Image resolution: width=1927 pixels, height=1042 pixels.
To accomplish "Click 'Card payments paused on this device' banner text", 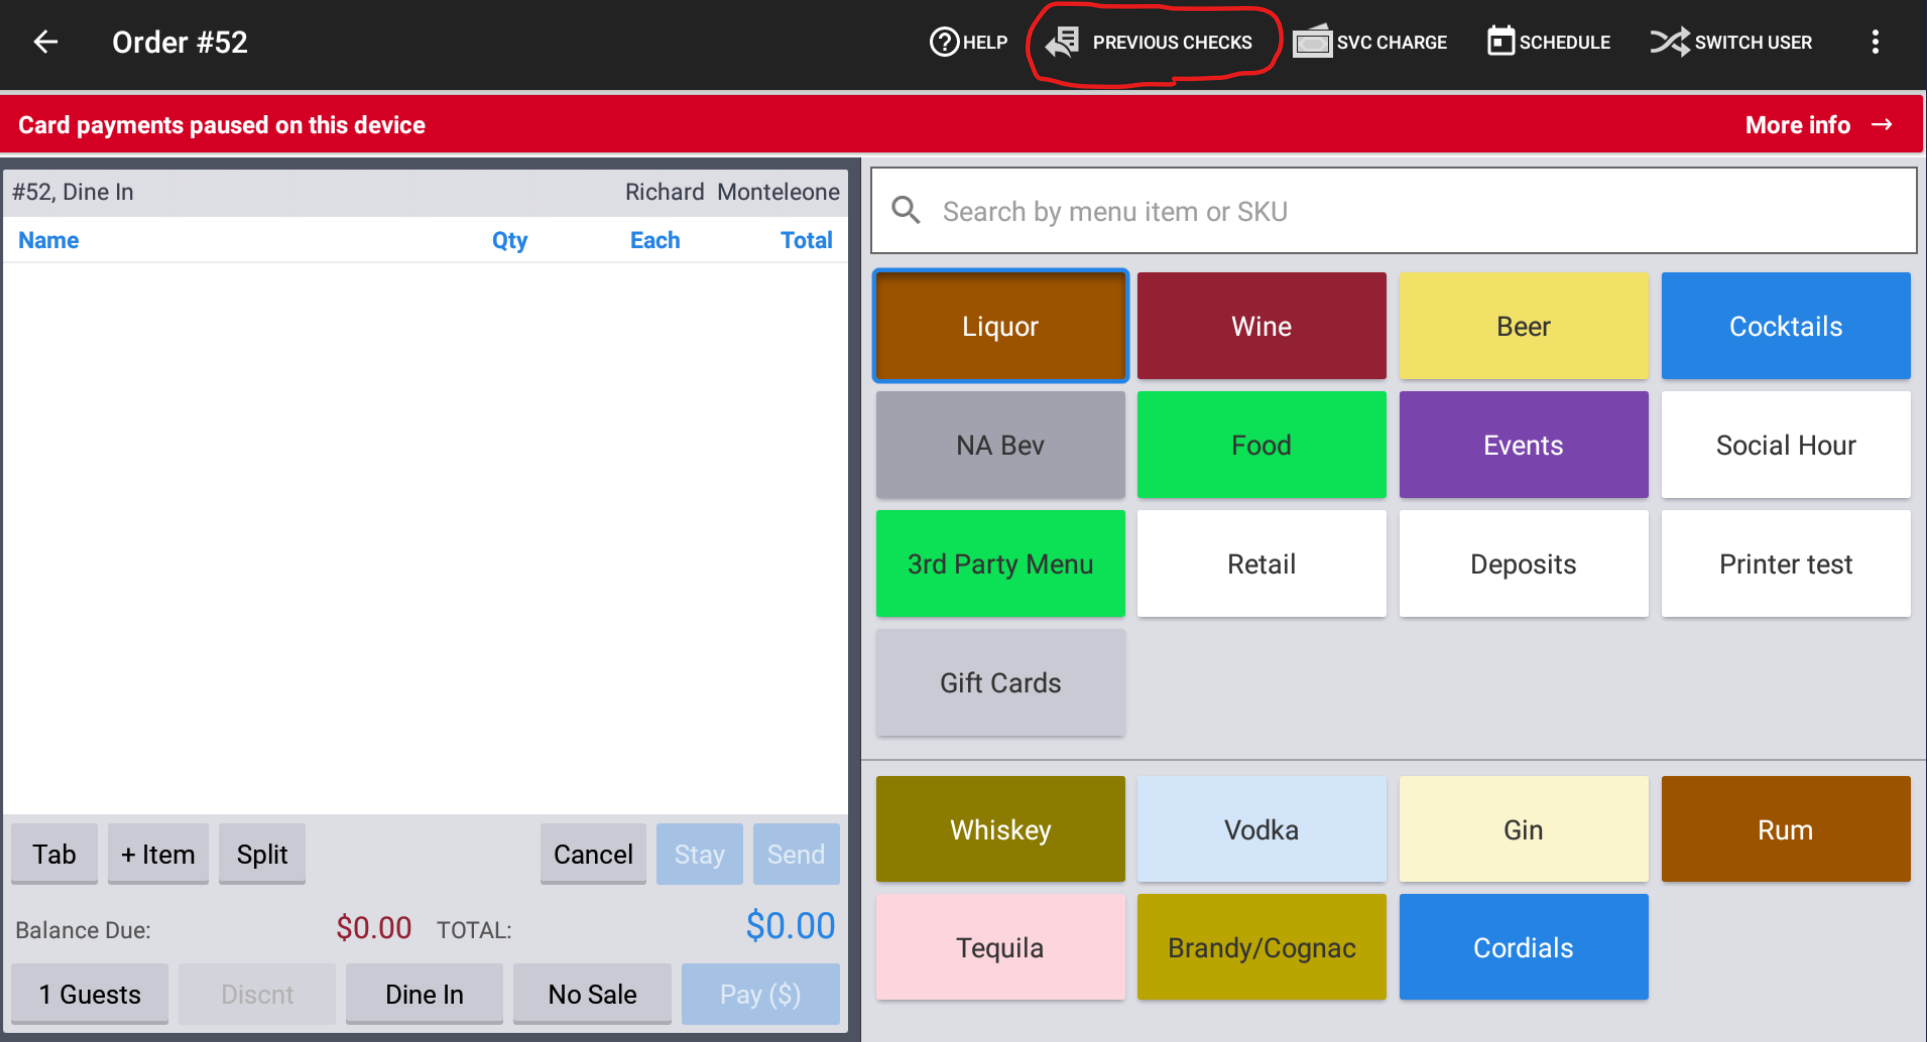I will (222, 125).
